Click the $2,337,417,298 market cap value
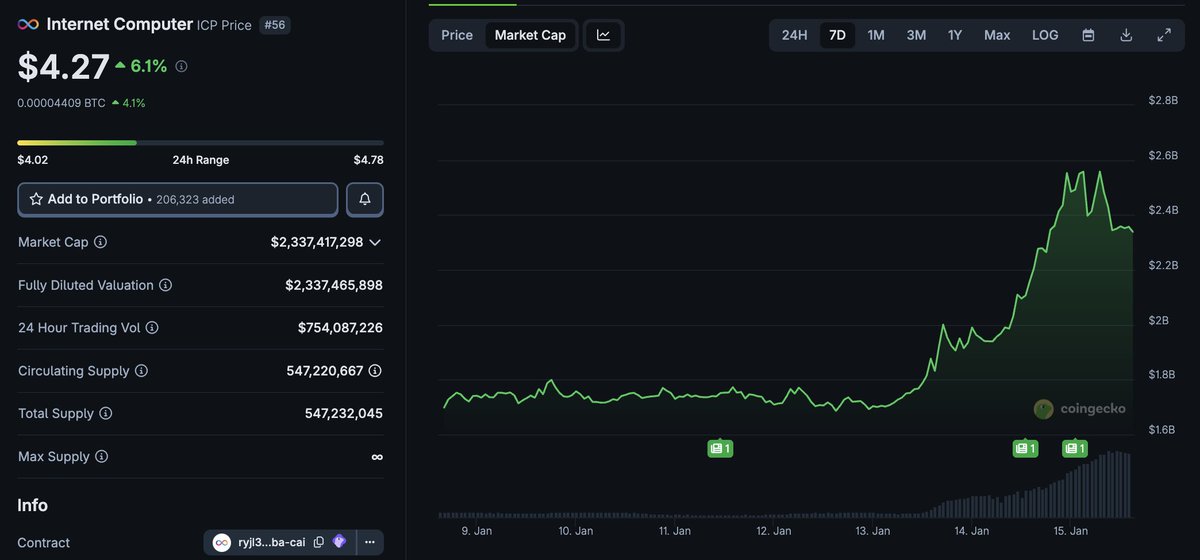Viewport: 1200px width, 560px height. [x=317, y=242]
